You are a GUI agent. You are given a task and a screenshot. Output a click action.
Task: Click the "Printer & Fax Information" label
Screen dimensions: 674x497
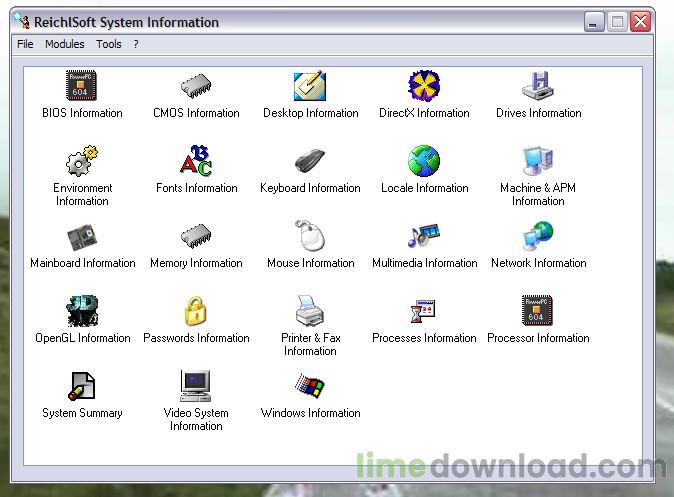(x=310, y=344)
